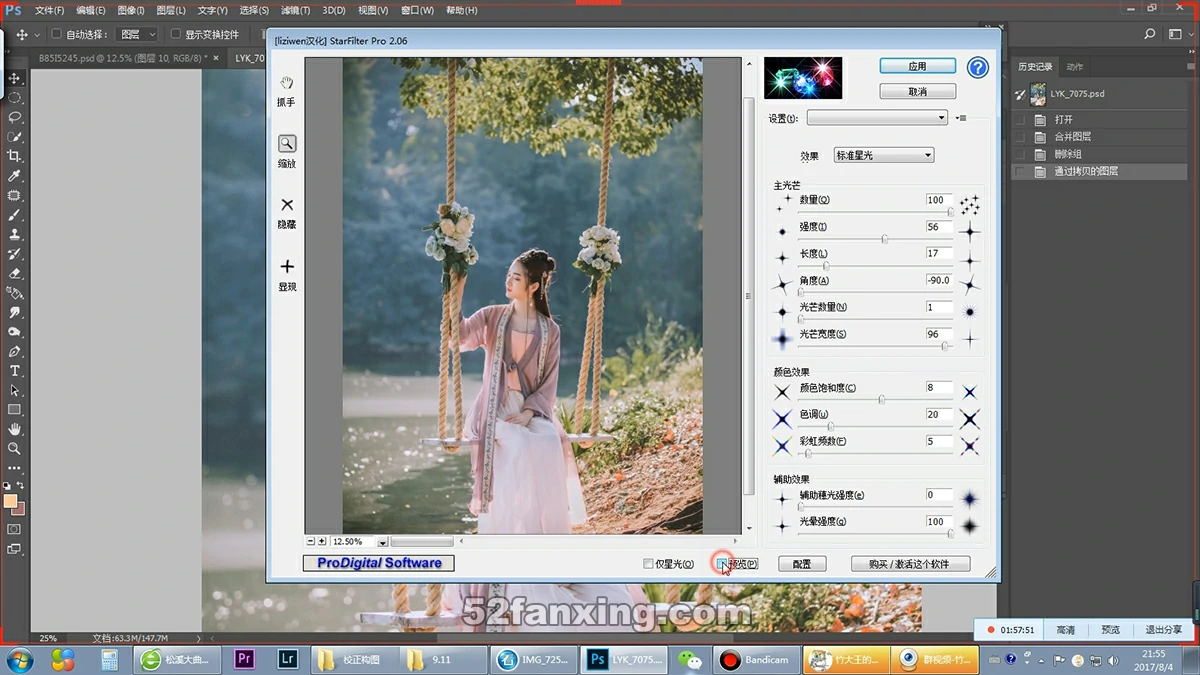Select the Lasso tool in Photoshop toolbar
The width and height of the screenshot is (1200, 675).
14,117
